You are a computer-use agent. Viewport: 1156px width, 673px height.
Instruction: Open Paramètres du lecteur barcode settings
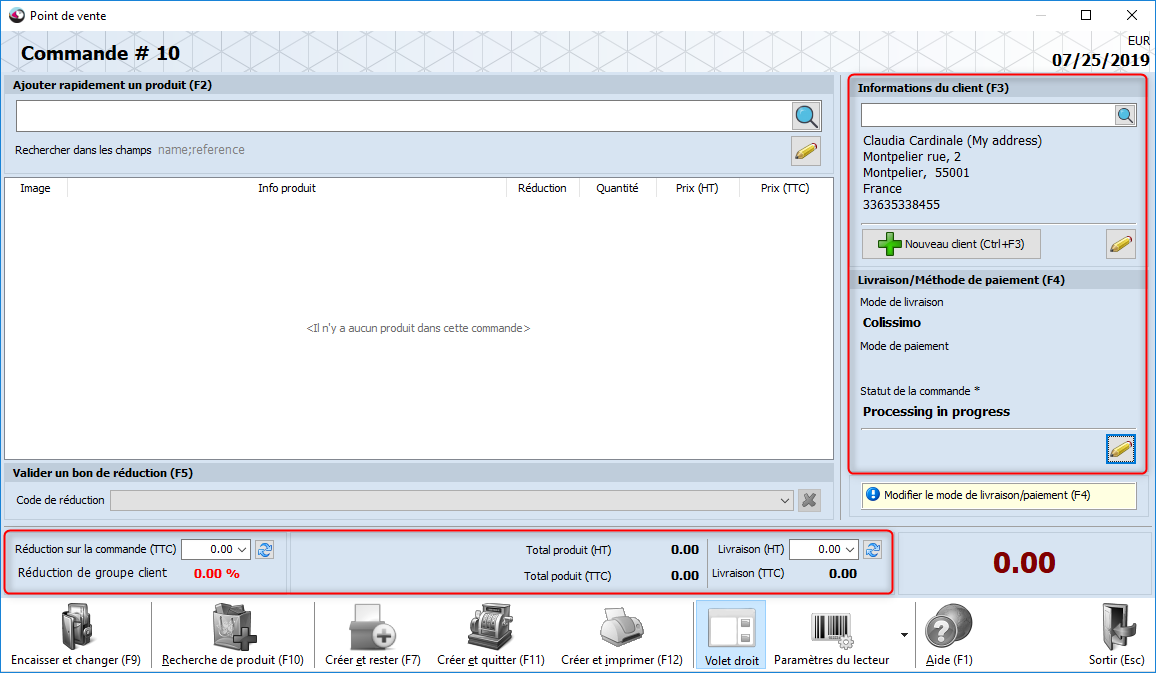[x=832, y=635]
